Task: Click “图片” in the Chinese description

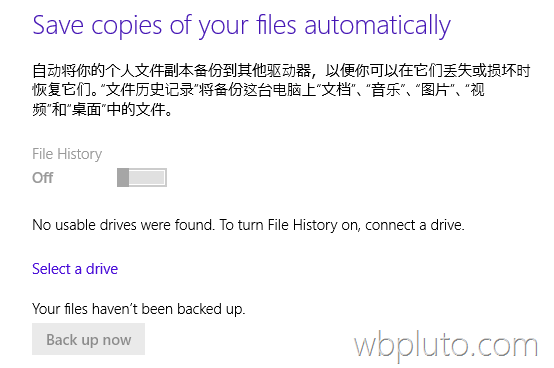Action: (435, 90)
